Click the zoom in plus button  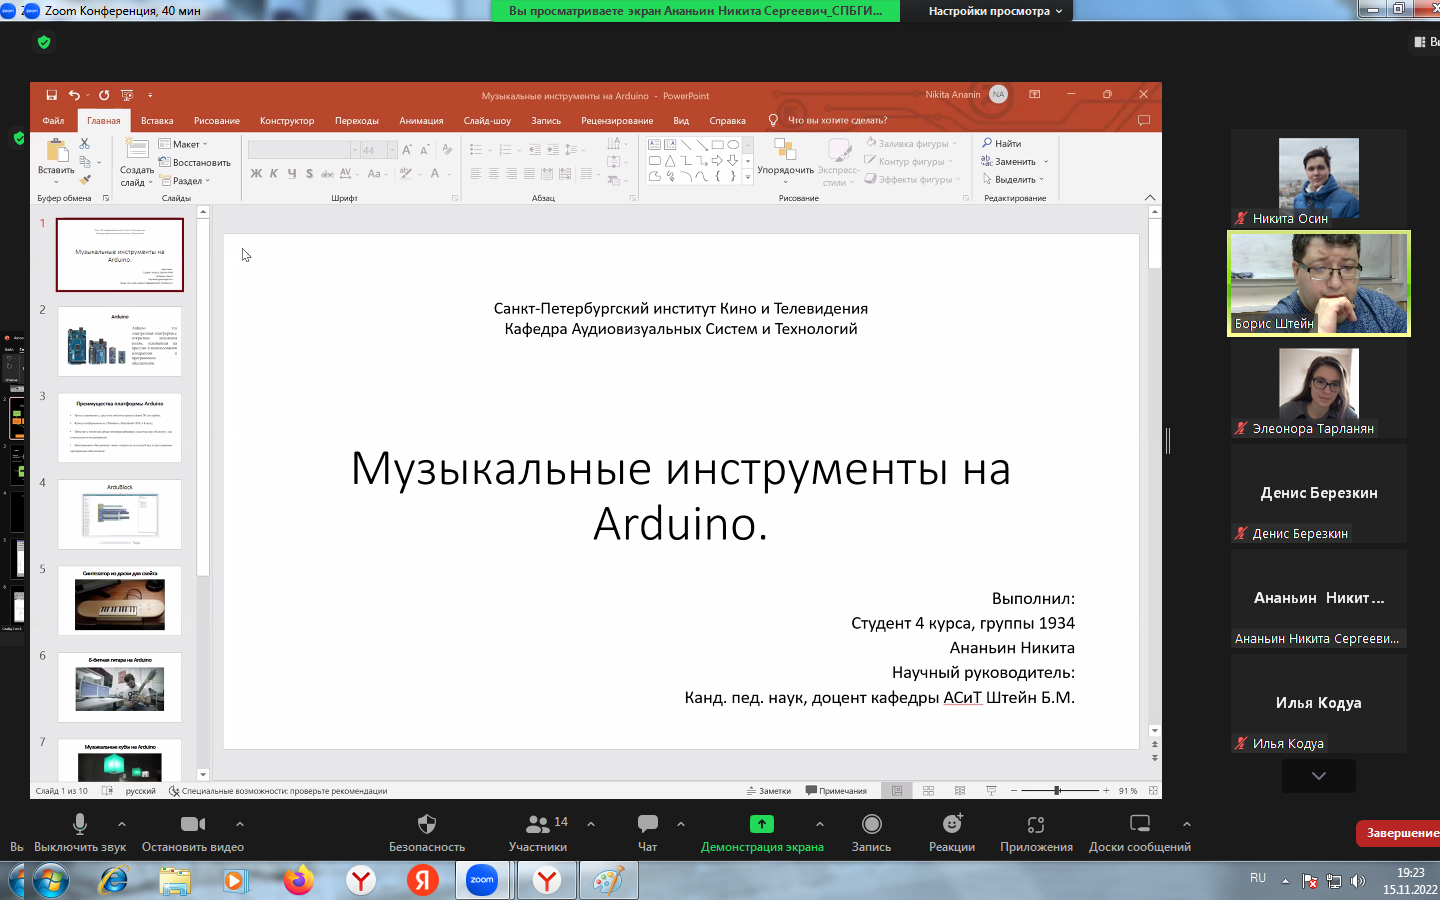[x=1106, y=790]
